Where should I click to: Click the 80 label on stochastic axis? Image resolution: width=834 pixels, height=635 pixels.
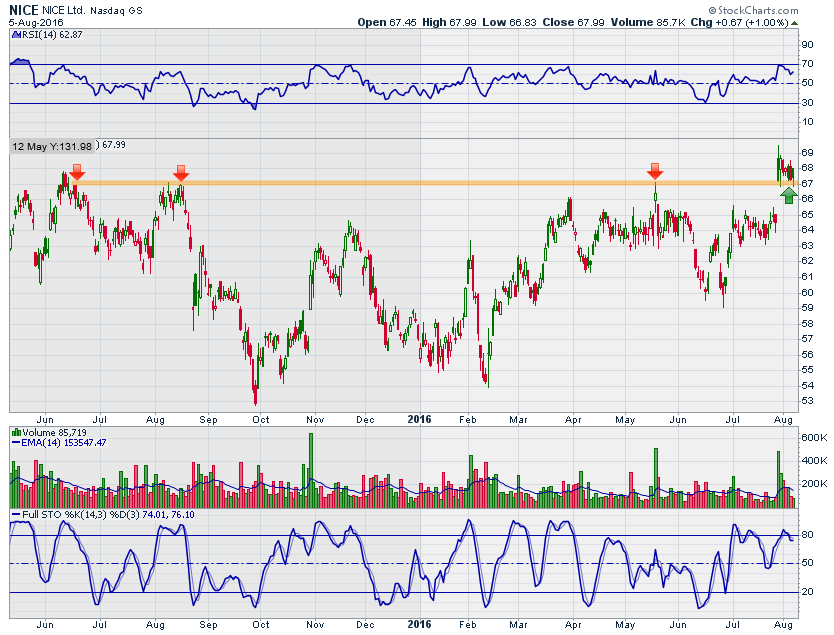tap(807, 535)
